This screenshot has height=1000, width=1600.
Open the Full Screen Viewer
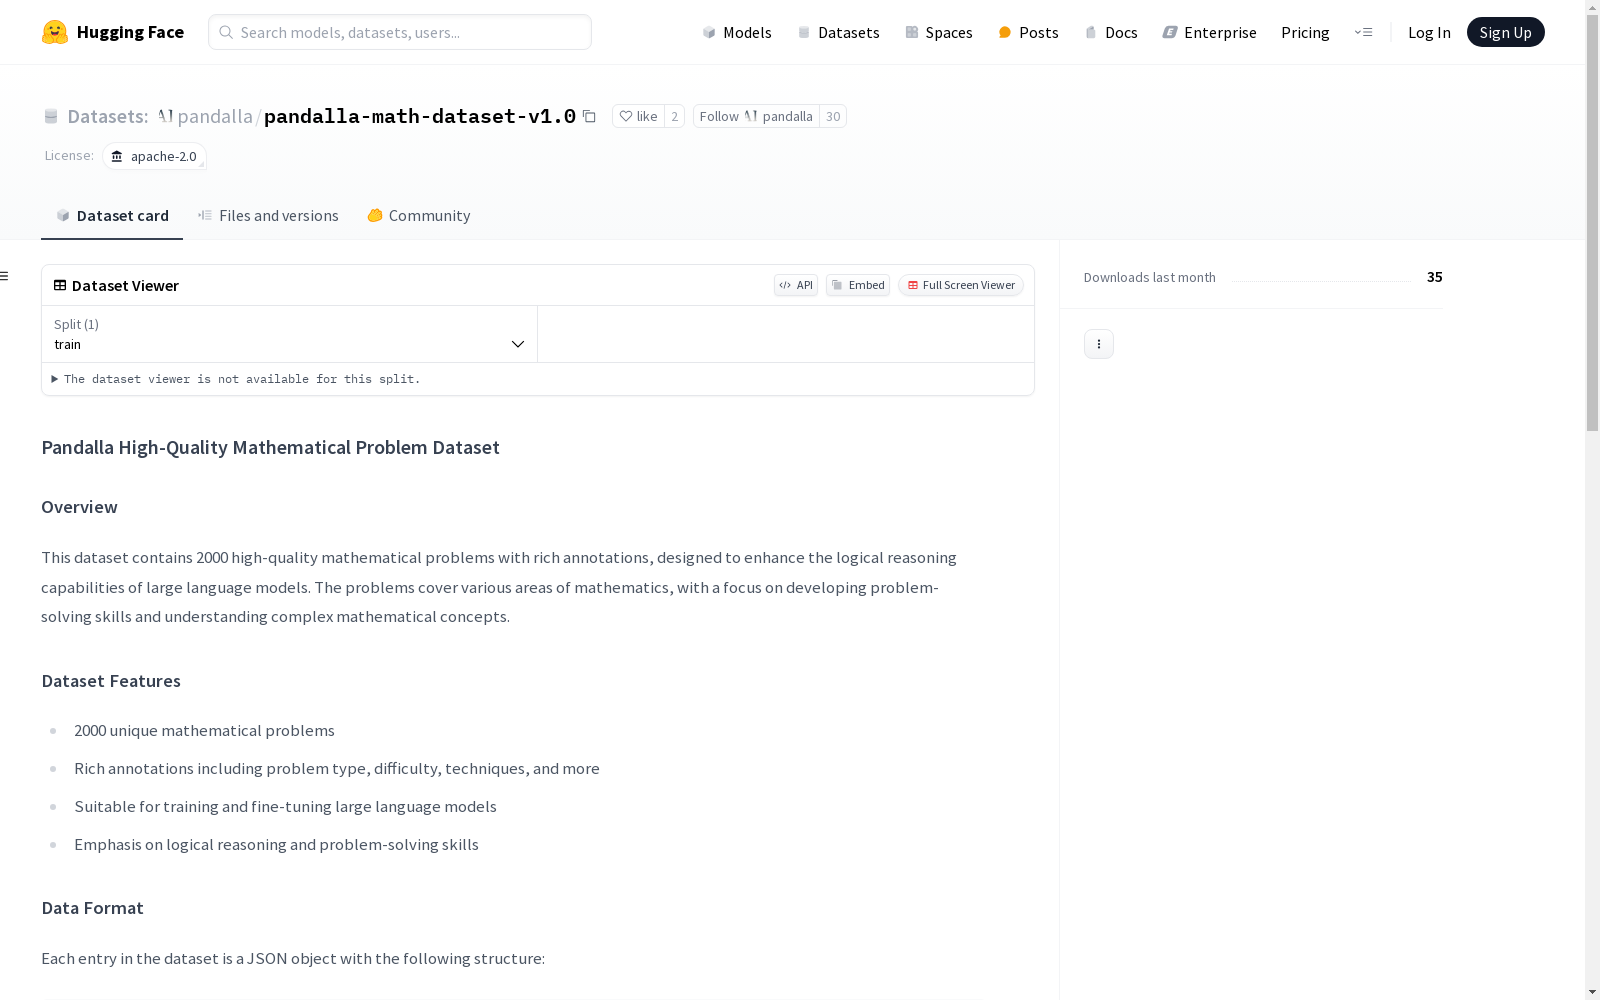(960, 285)
